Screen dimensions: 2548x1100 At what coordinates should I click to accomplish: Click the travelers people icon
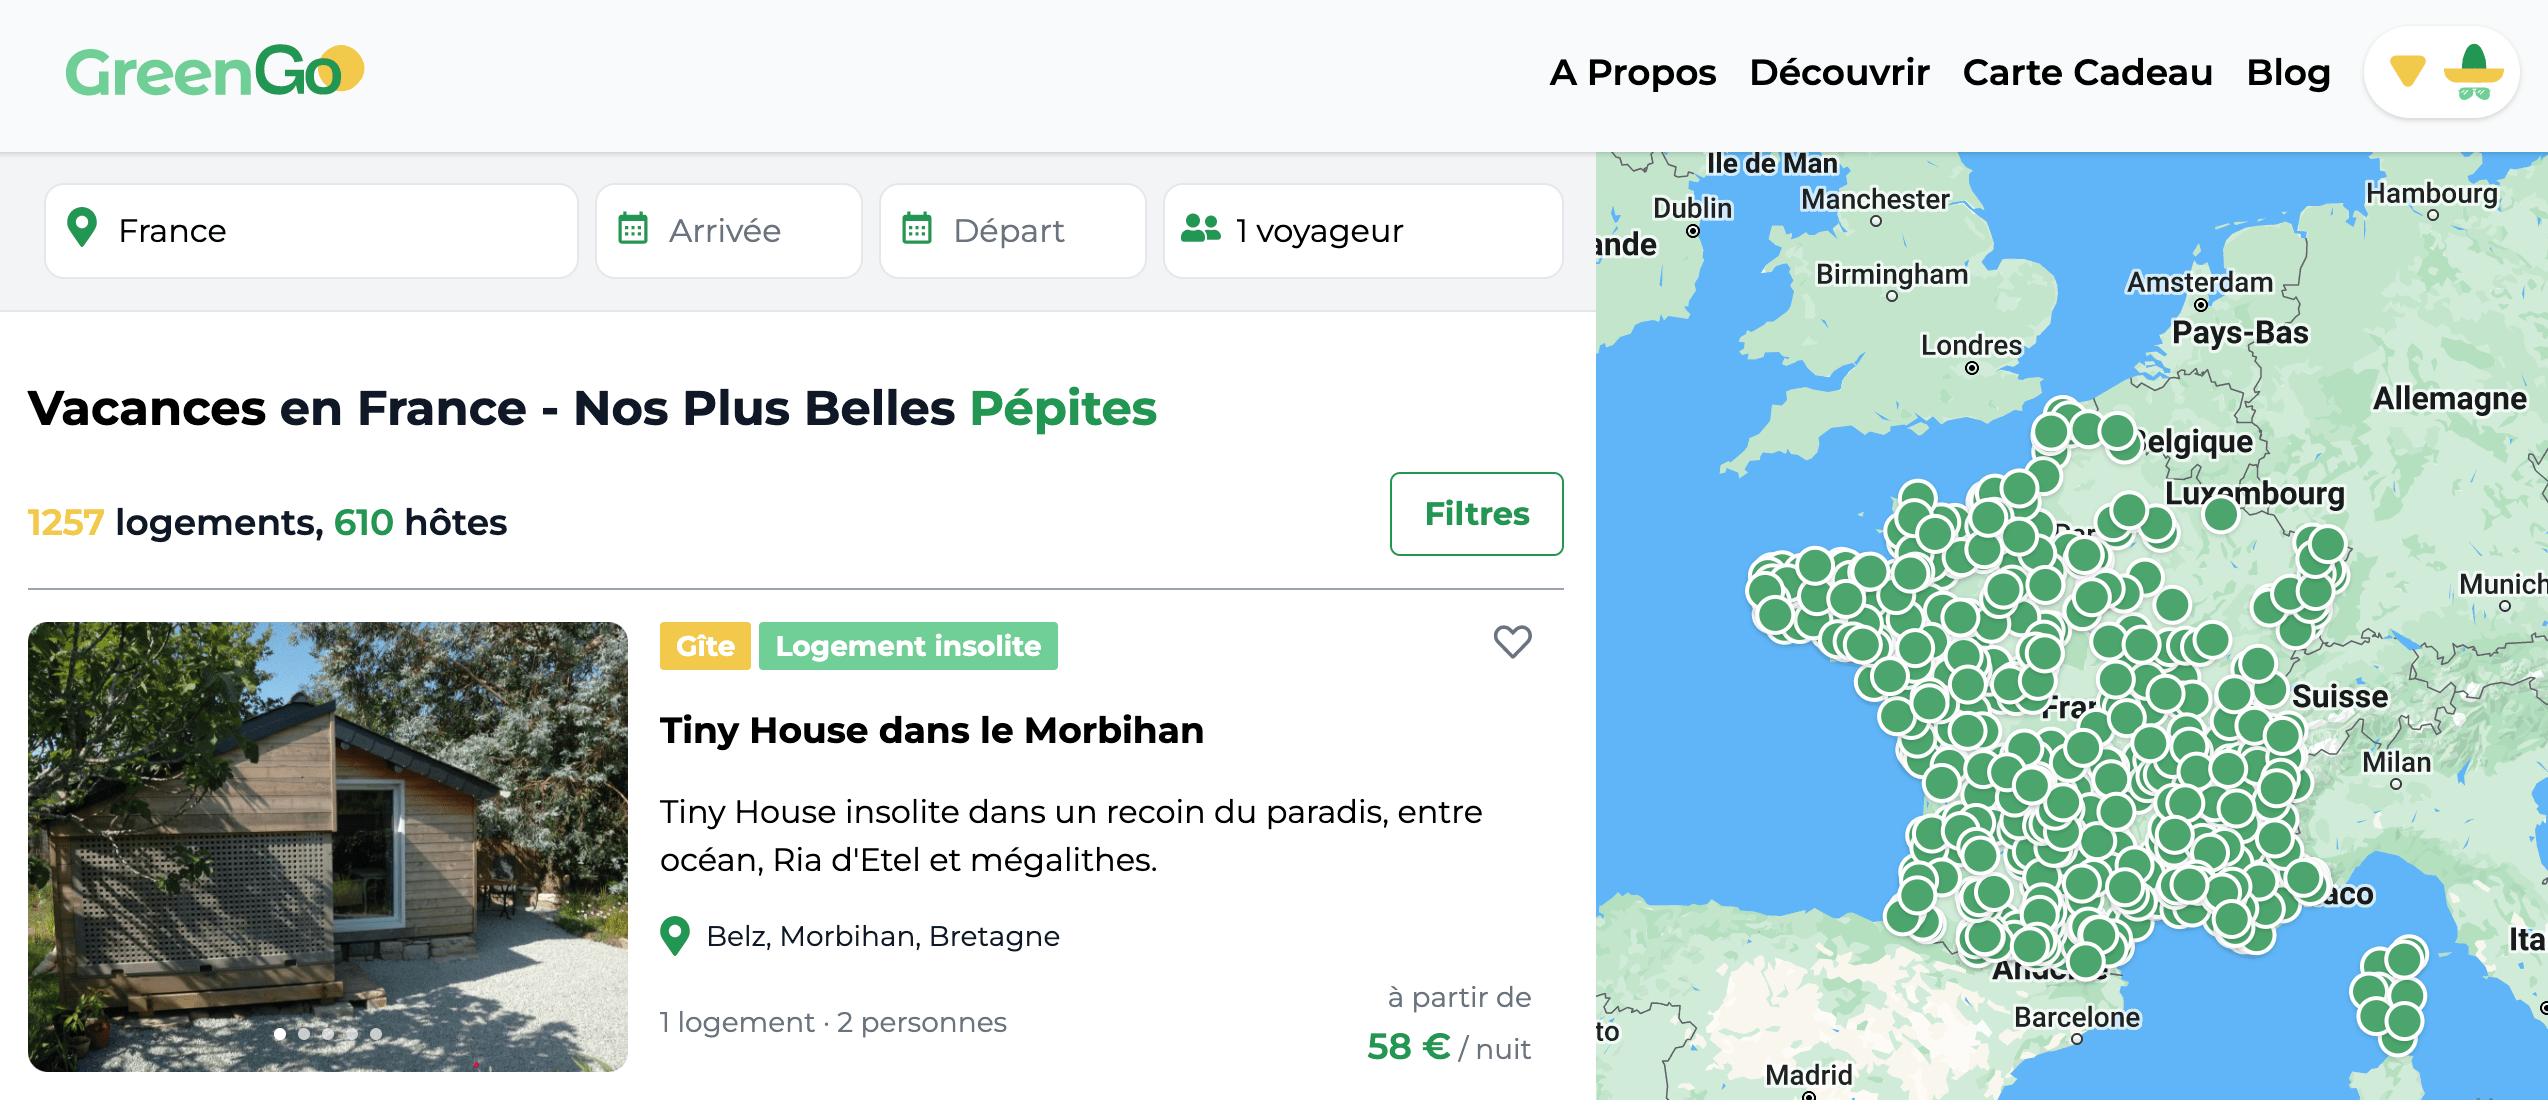pyautogui.click(x=1201, y=228)
